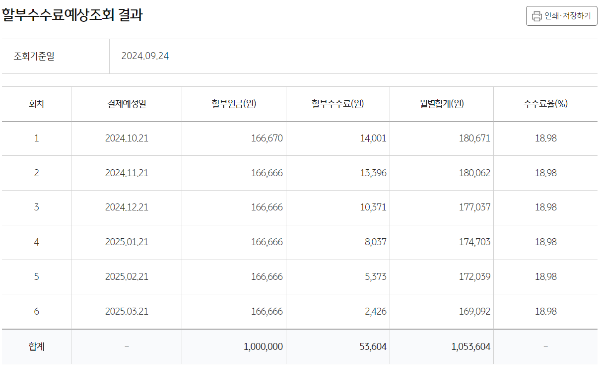Select fee amount 13,396

click(373, 173)
